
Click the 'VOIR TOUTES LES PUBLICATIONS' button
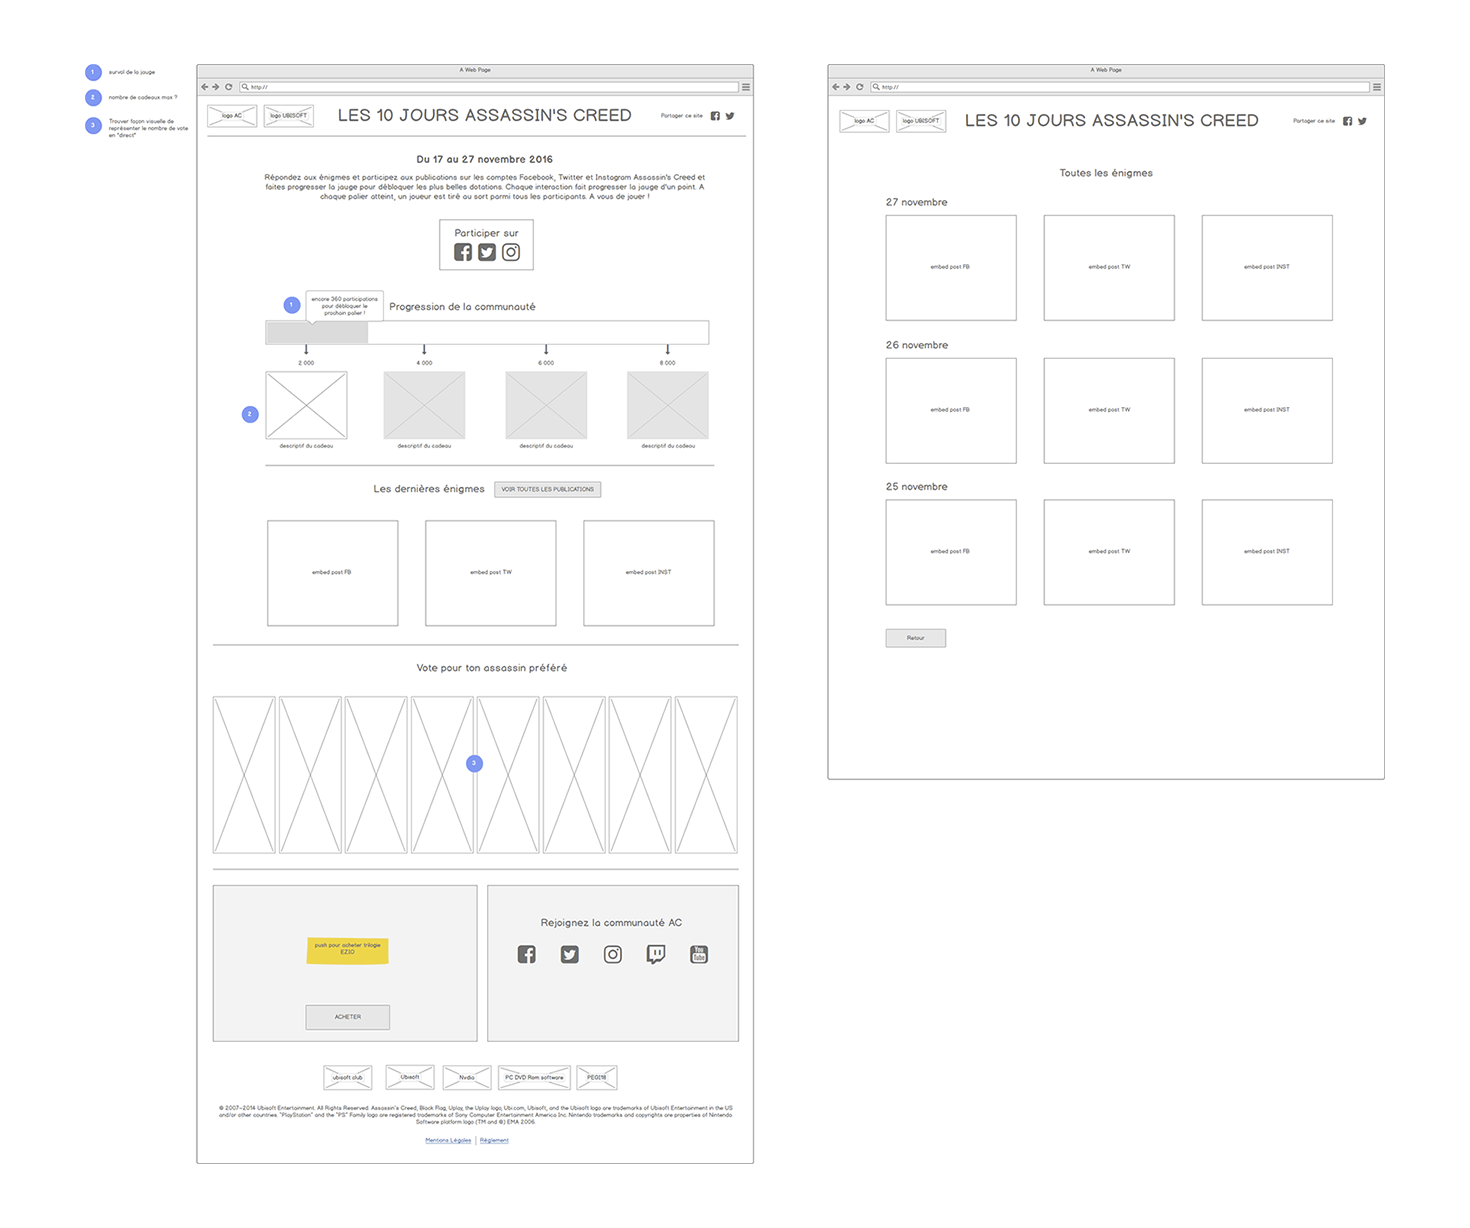click(548, 489)
